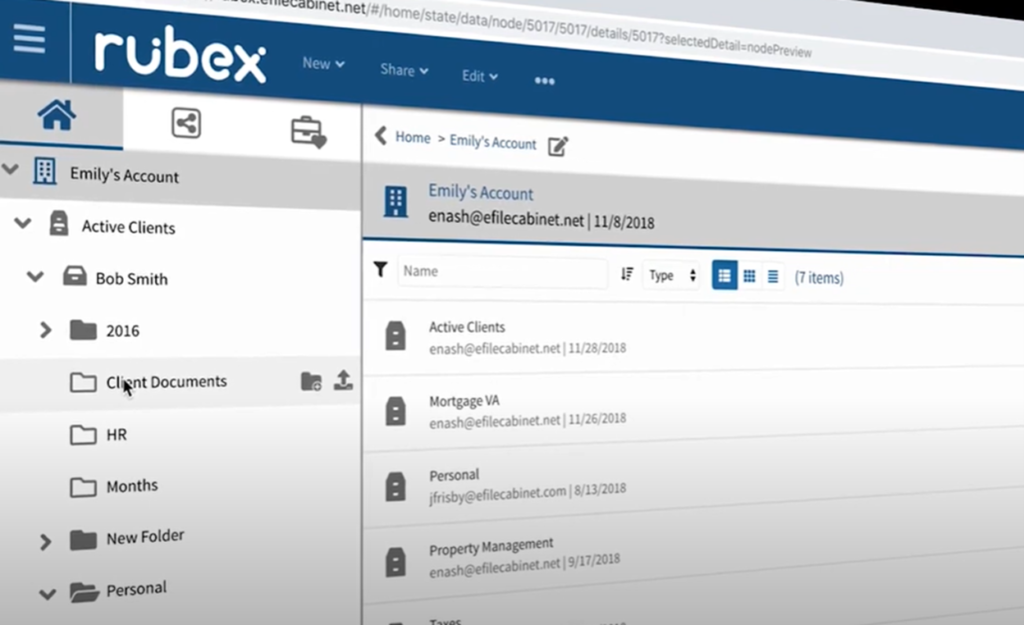Open the briefcase favorites sidebar tab icon
This screenshot has width=1024, height=625.
[308, 131]
